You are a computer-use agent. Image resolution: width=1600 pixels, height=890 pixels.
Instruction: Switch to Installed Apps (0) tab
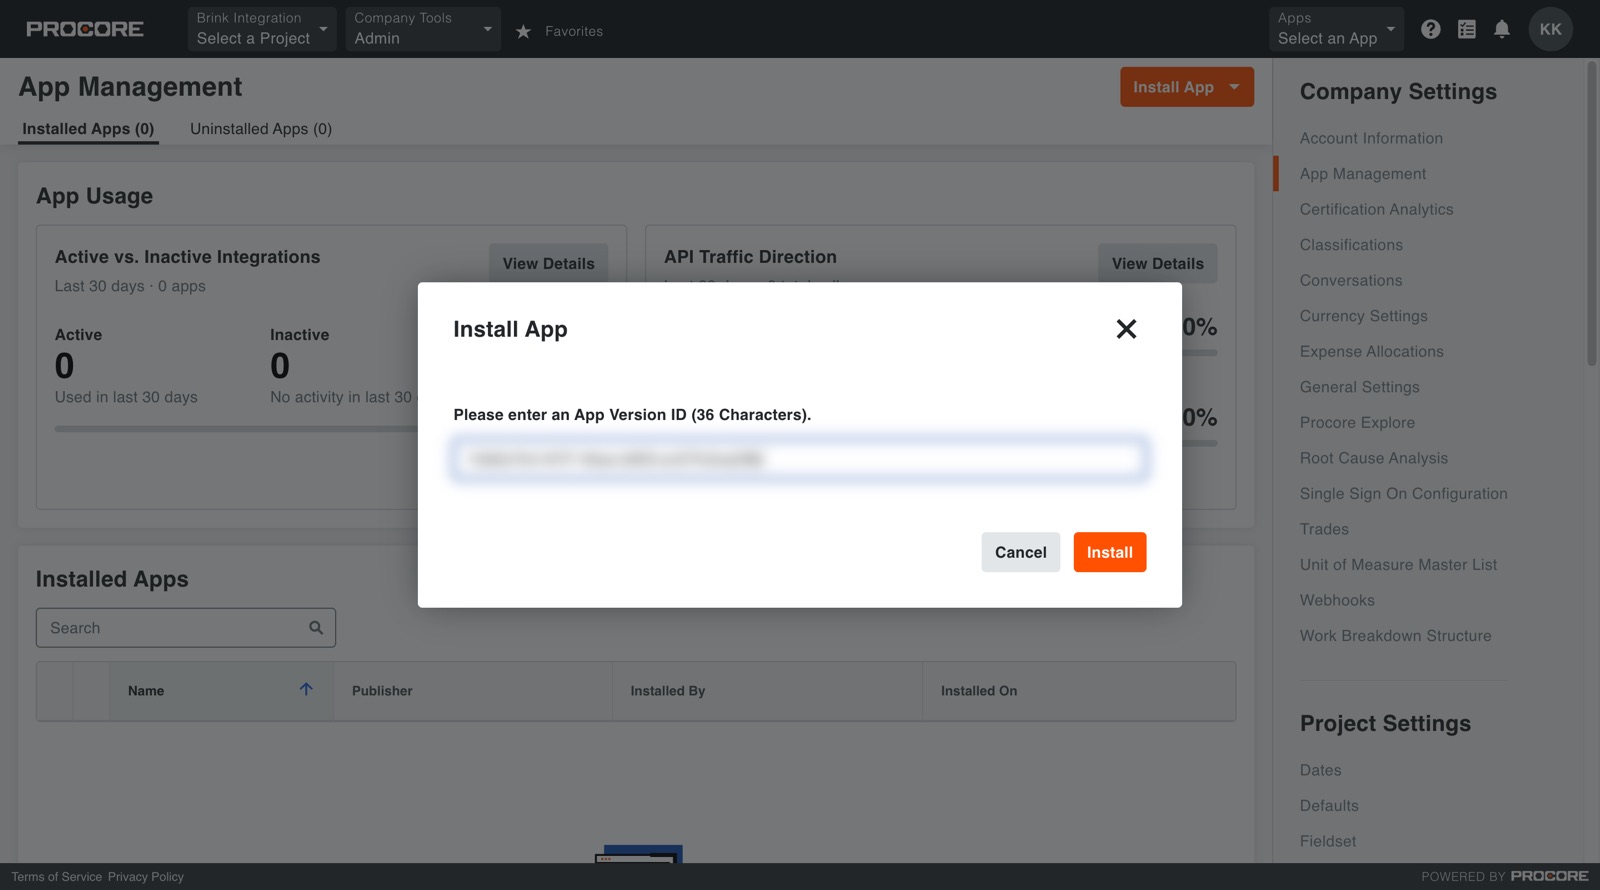(x=88, y=129)
